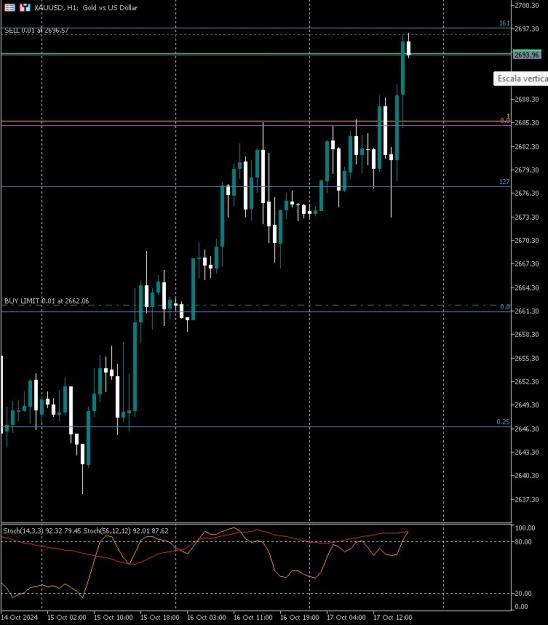This screenshot has width=548, height=625.
Task: Select the Fibonacci 161 level label
Action: [x=505, y=23]
